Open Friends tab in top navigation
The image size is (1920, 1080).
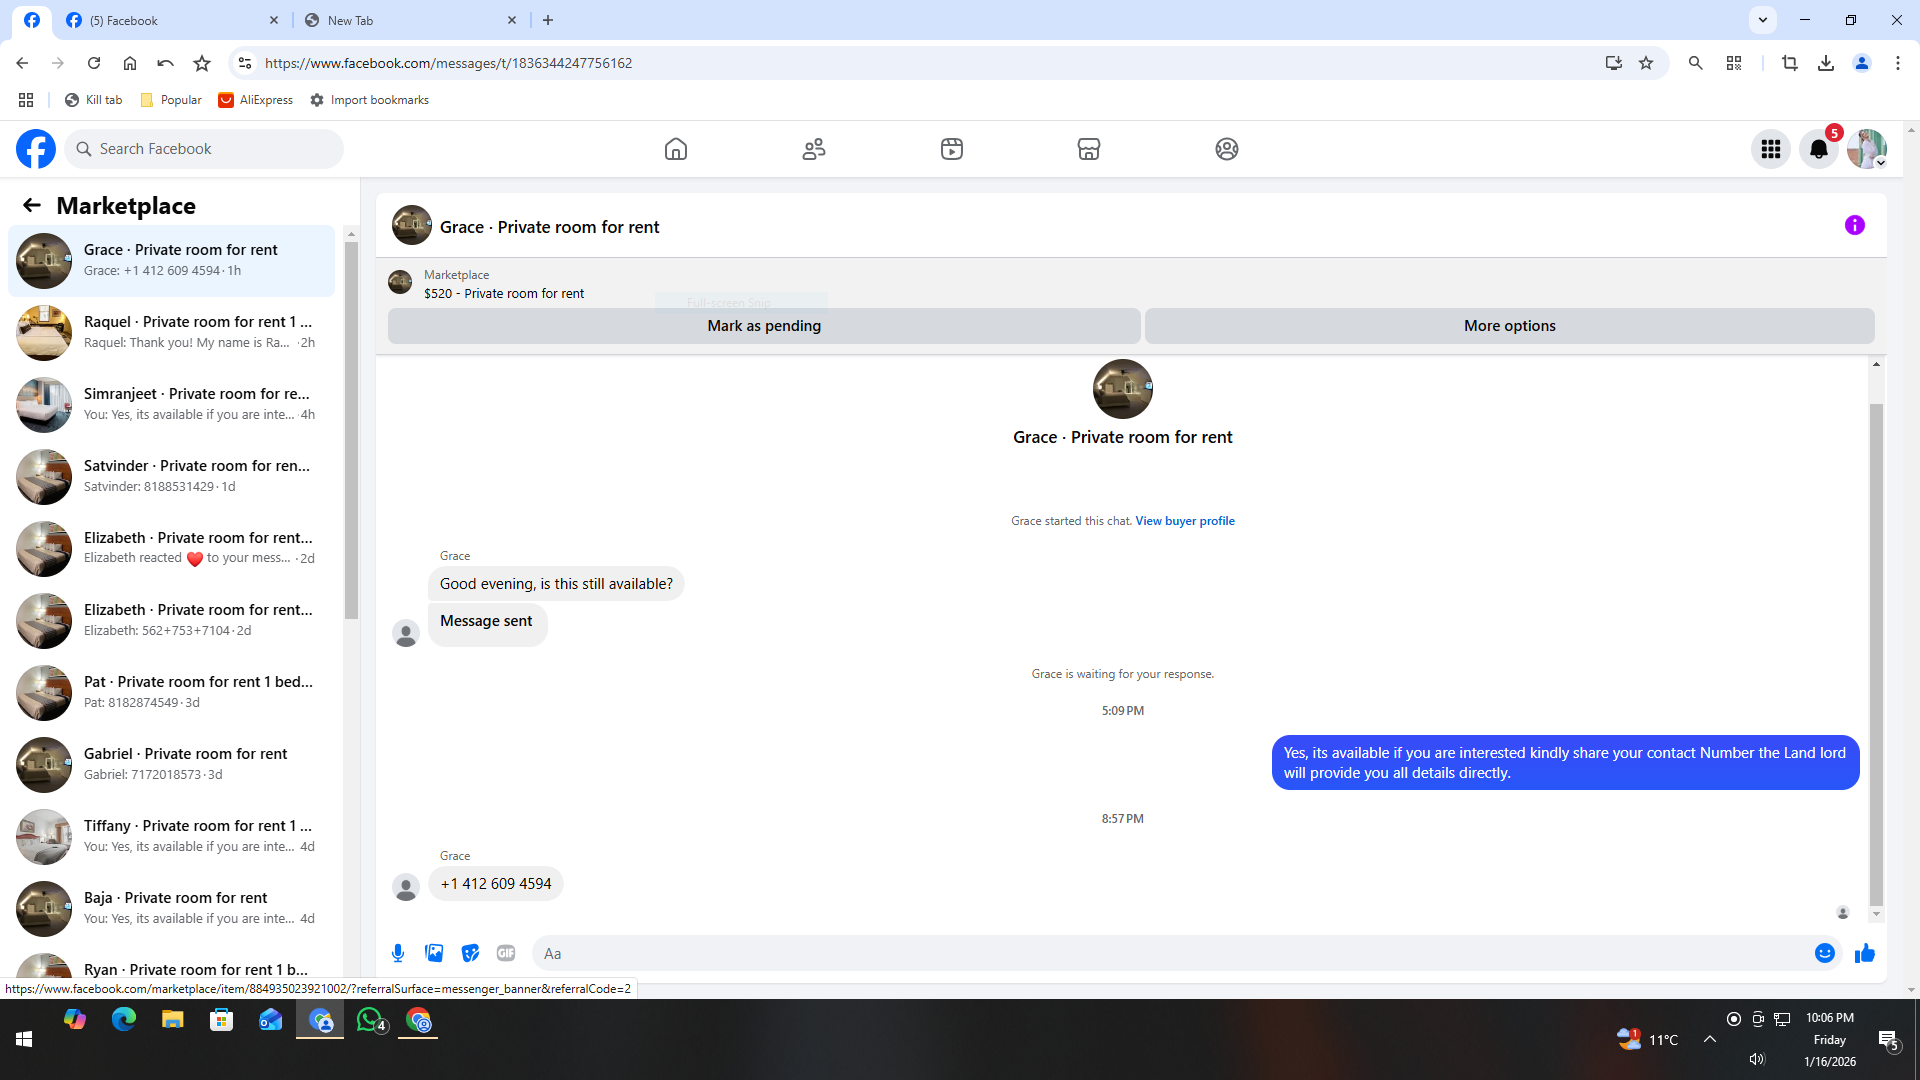814,149
